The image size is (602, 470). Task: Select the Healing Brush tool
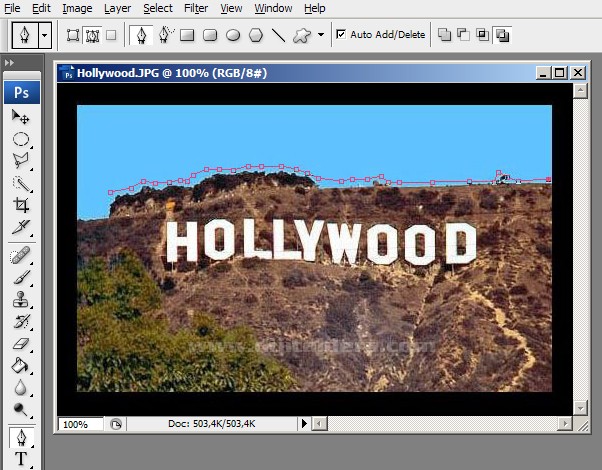pos(20,255)
